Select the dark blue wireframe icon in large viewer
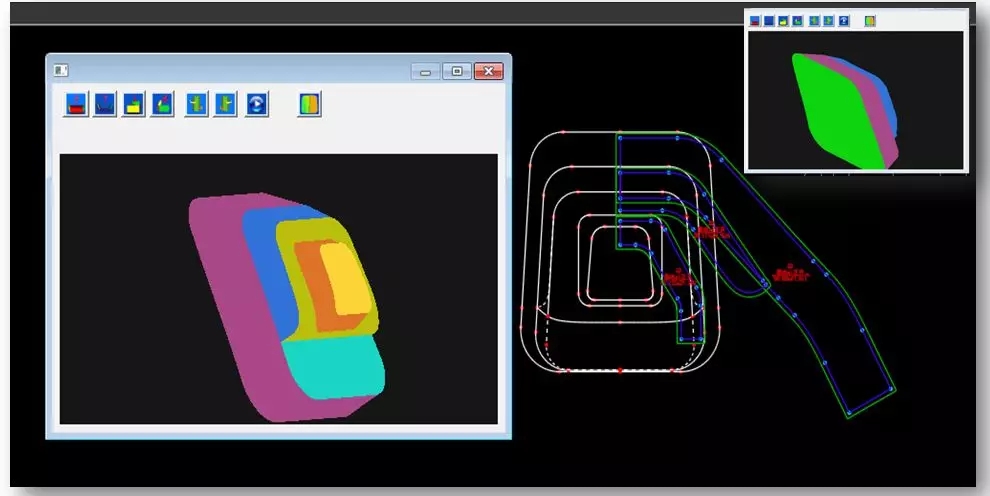The height and width of the screenshot is (496, 990). click(104, 104)
